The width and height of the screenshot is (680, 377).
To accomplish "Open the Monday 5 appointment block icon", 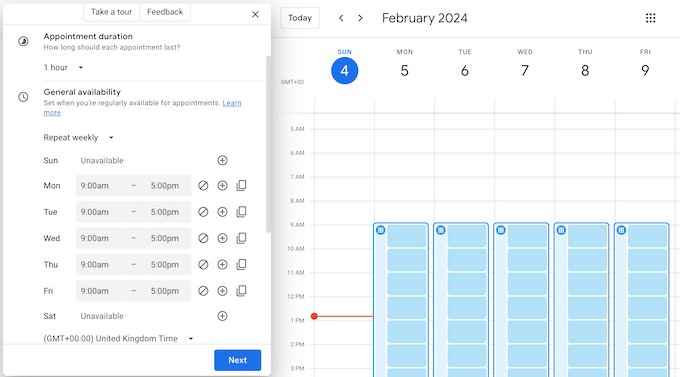I will point(380,230).
